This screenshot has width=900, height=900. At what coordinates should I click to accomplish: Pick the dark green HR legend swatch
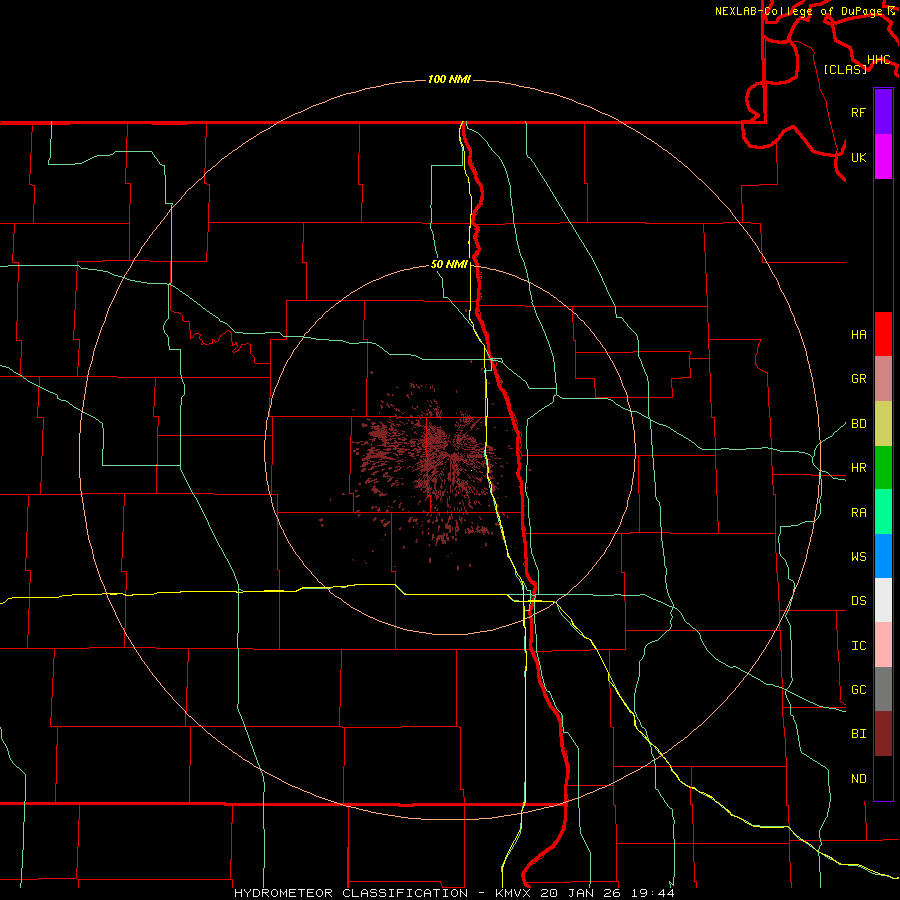click(883, 468)
